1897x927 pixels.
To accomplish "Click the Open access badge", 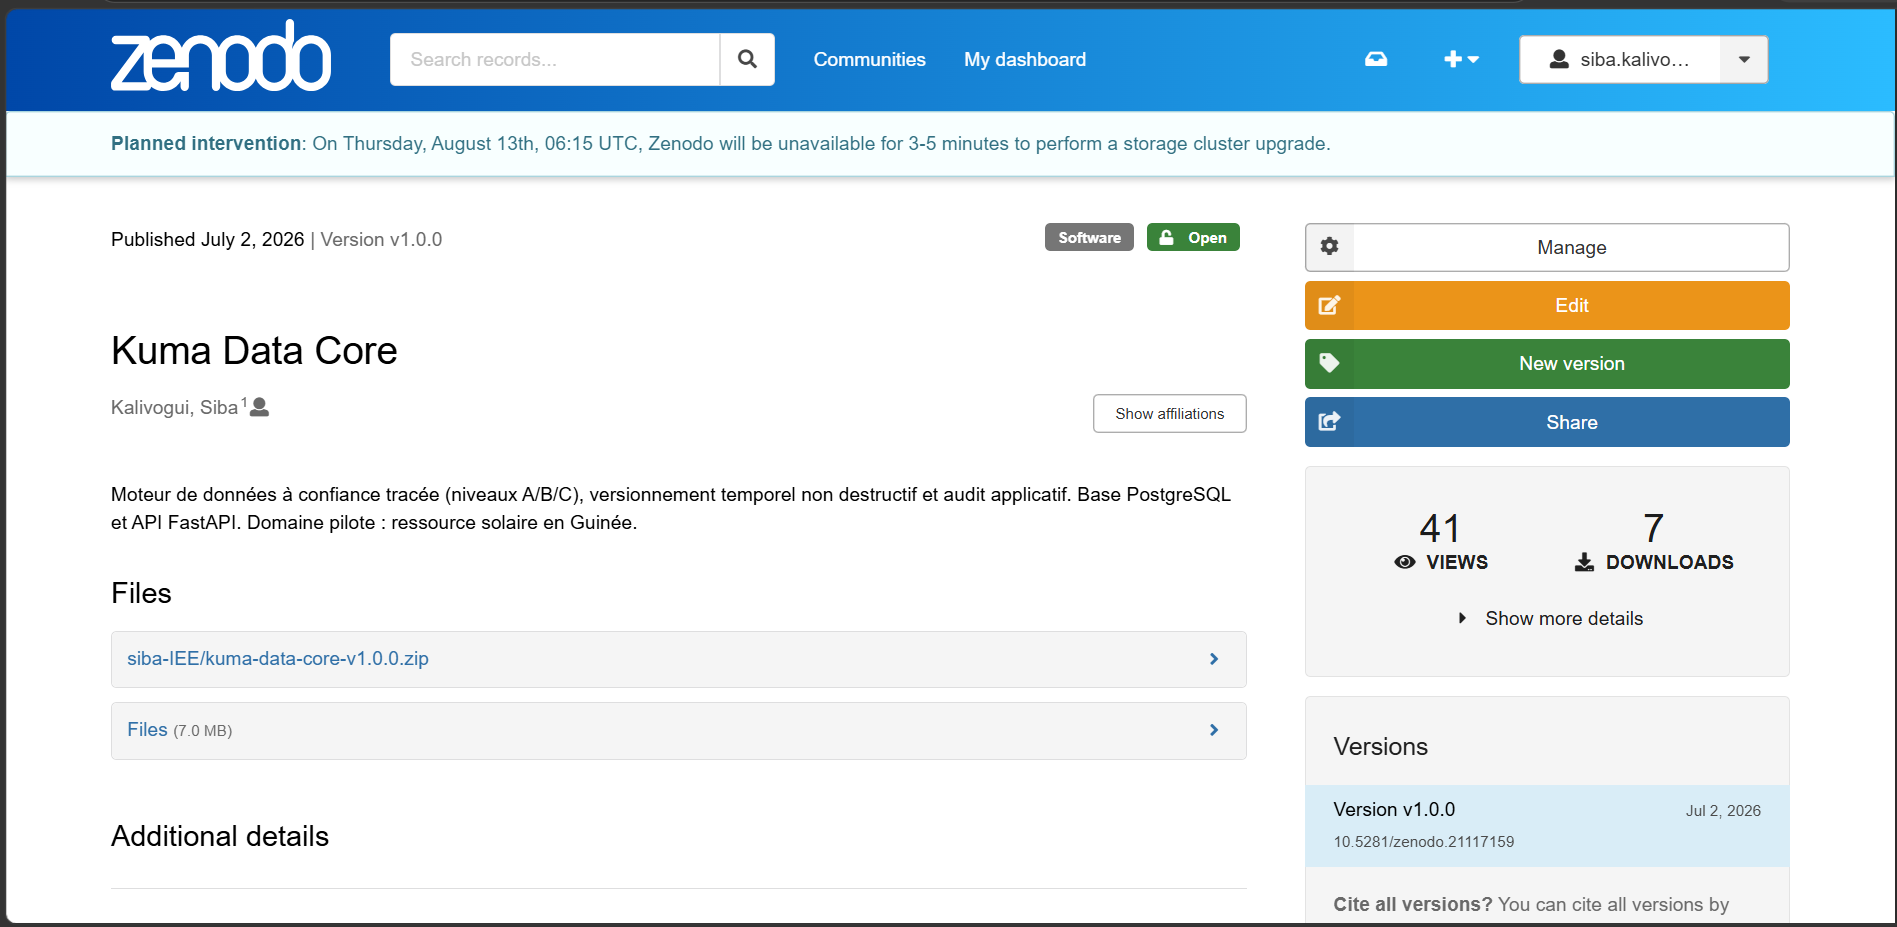I will [x=1193, y=237].
